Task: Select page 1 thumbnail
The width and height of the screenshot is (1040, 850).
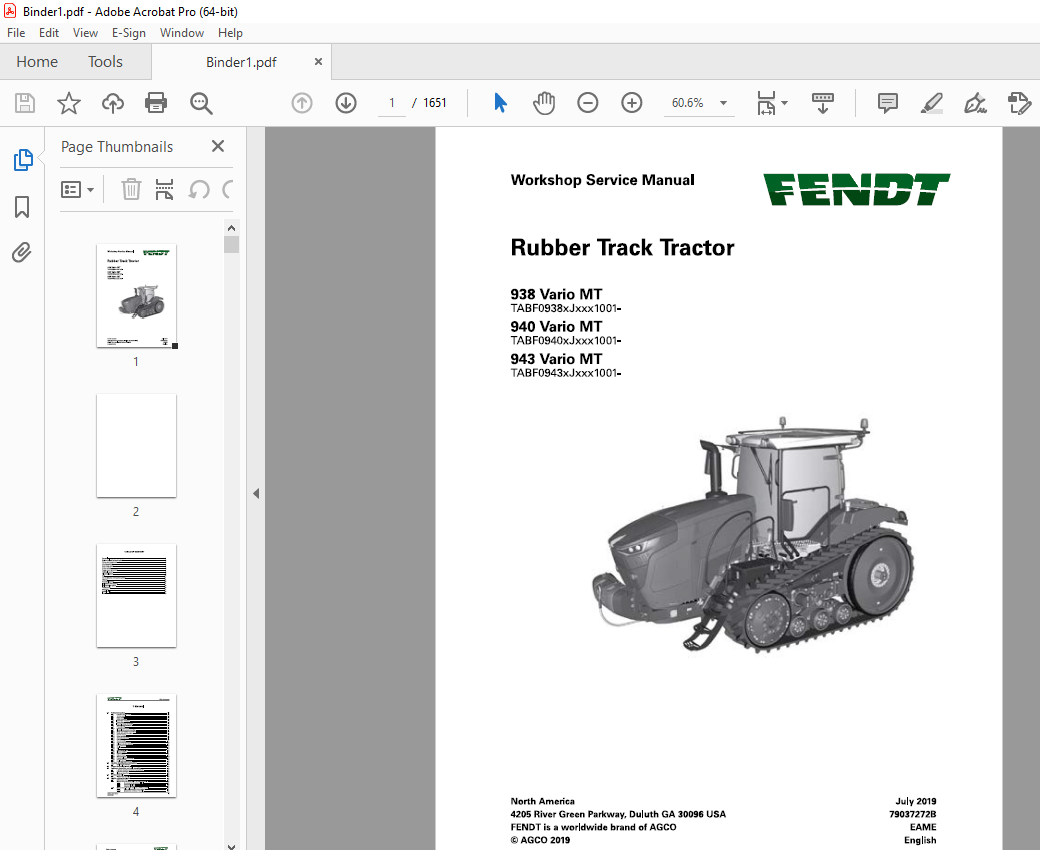Action: pos(137,296)
